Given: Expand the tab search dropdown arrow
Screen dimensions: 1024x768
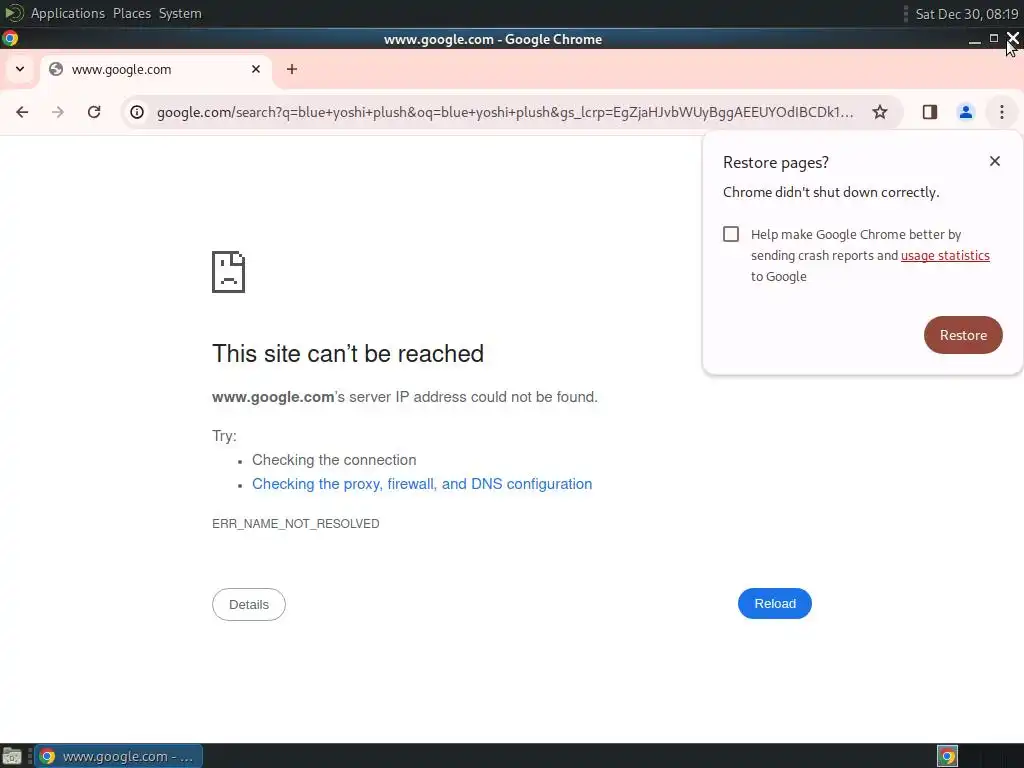Looking at the screenshot, I should (x=20, y=69).
